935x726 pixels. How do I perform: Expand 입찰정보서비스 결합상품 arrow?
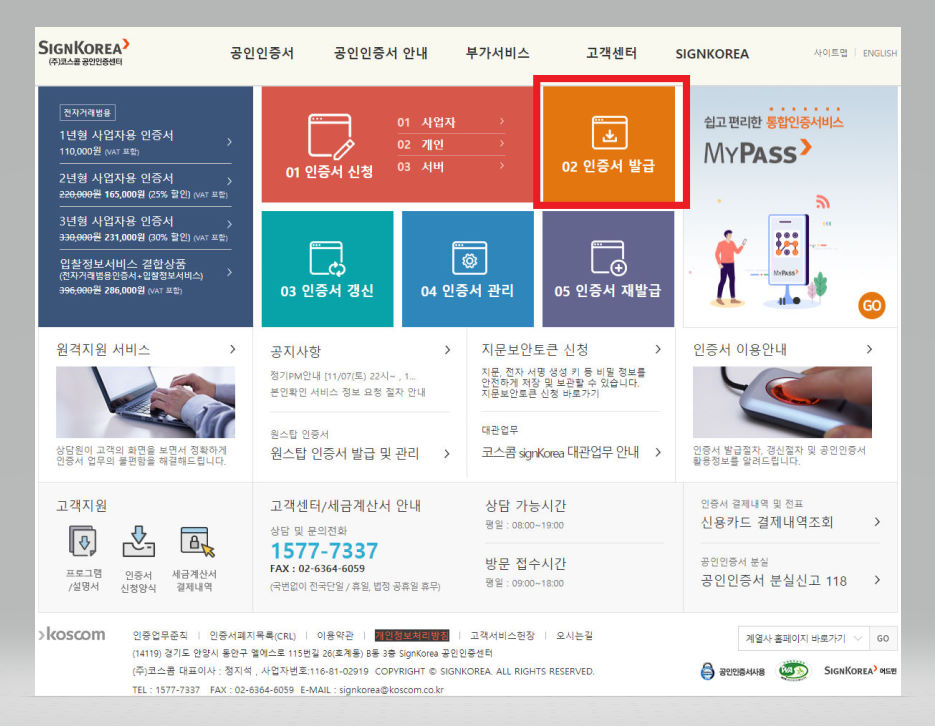[x=230, y=272]
